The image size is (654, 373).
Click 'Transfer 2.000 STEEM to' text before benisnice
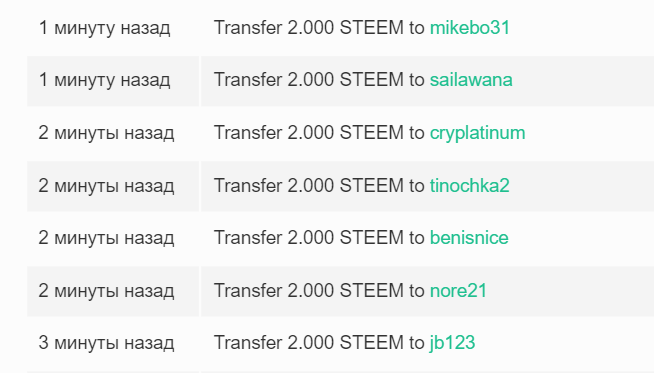319,238
